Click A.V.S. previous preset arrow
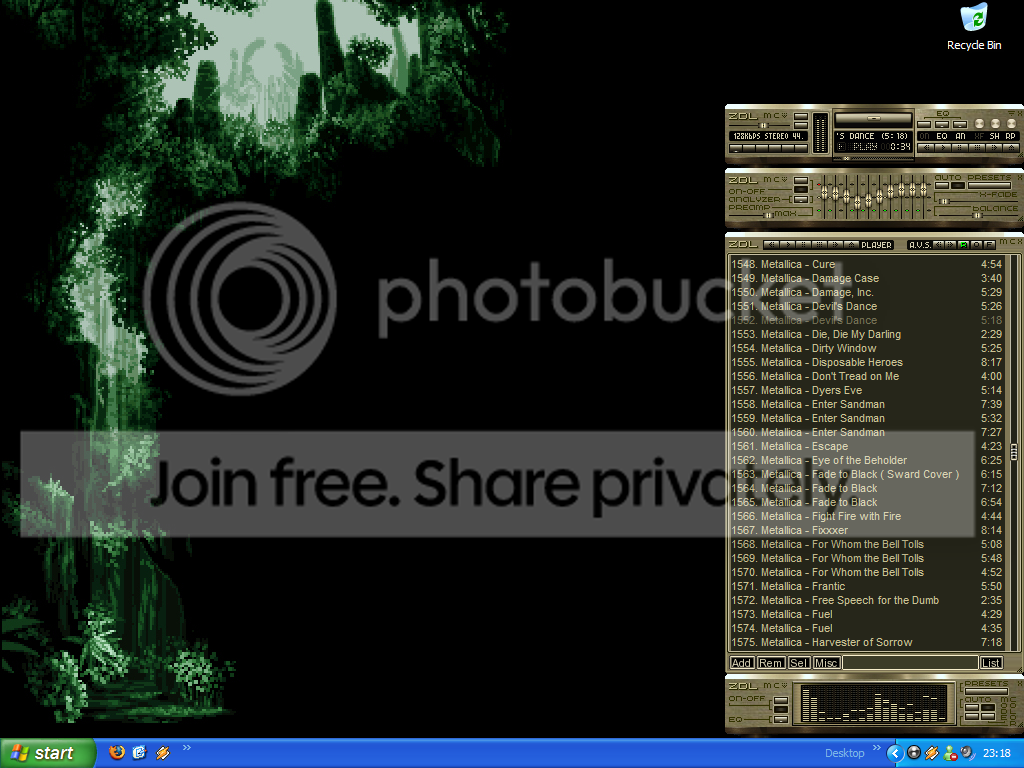 click(938, 245)
